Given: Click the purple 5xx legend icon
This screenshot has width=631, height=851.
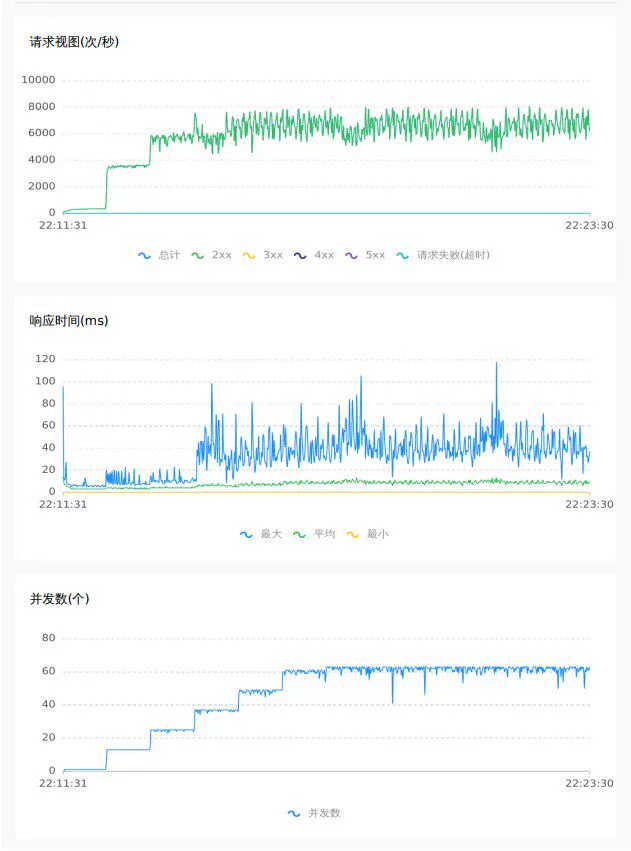Looking at the screenshot, I should point(351,255).
